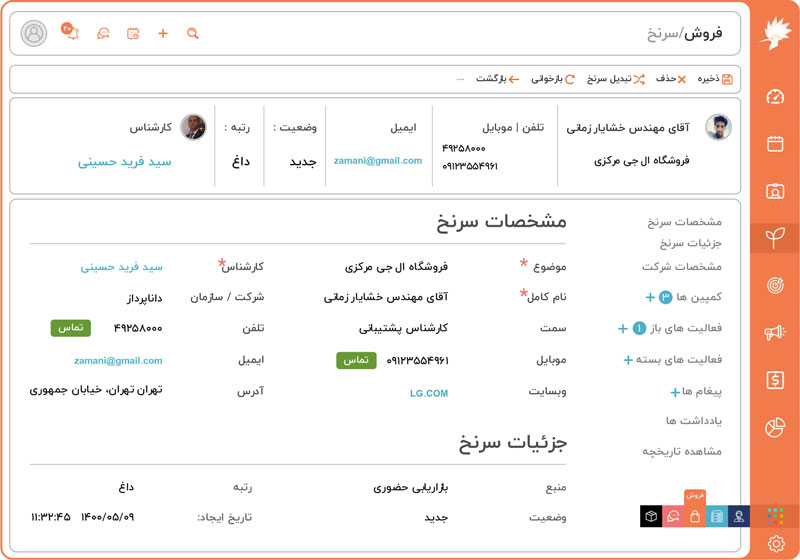Open the LG.COM website link
800x560 pixels.
pos(429,393)
